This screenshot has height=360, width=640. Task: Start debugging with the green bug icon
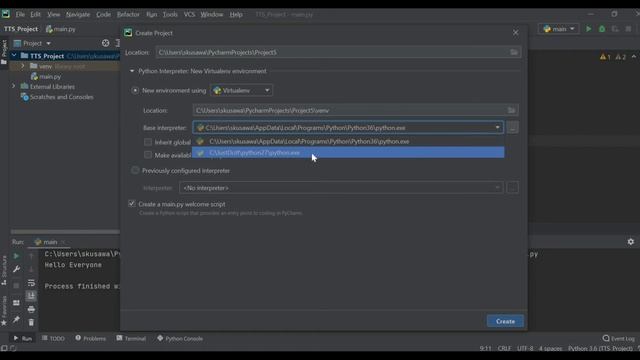pyautogui.click(x=602, y=29)
